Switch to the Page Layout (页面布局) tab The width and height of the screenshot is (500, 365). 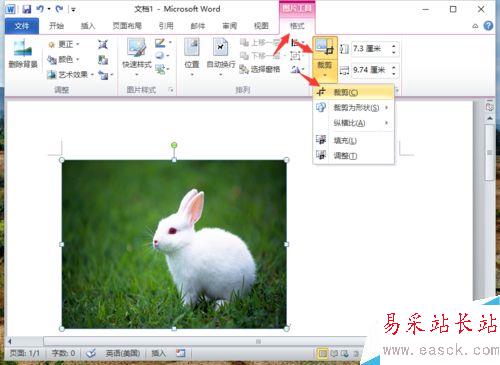point(127,26)
